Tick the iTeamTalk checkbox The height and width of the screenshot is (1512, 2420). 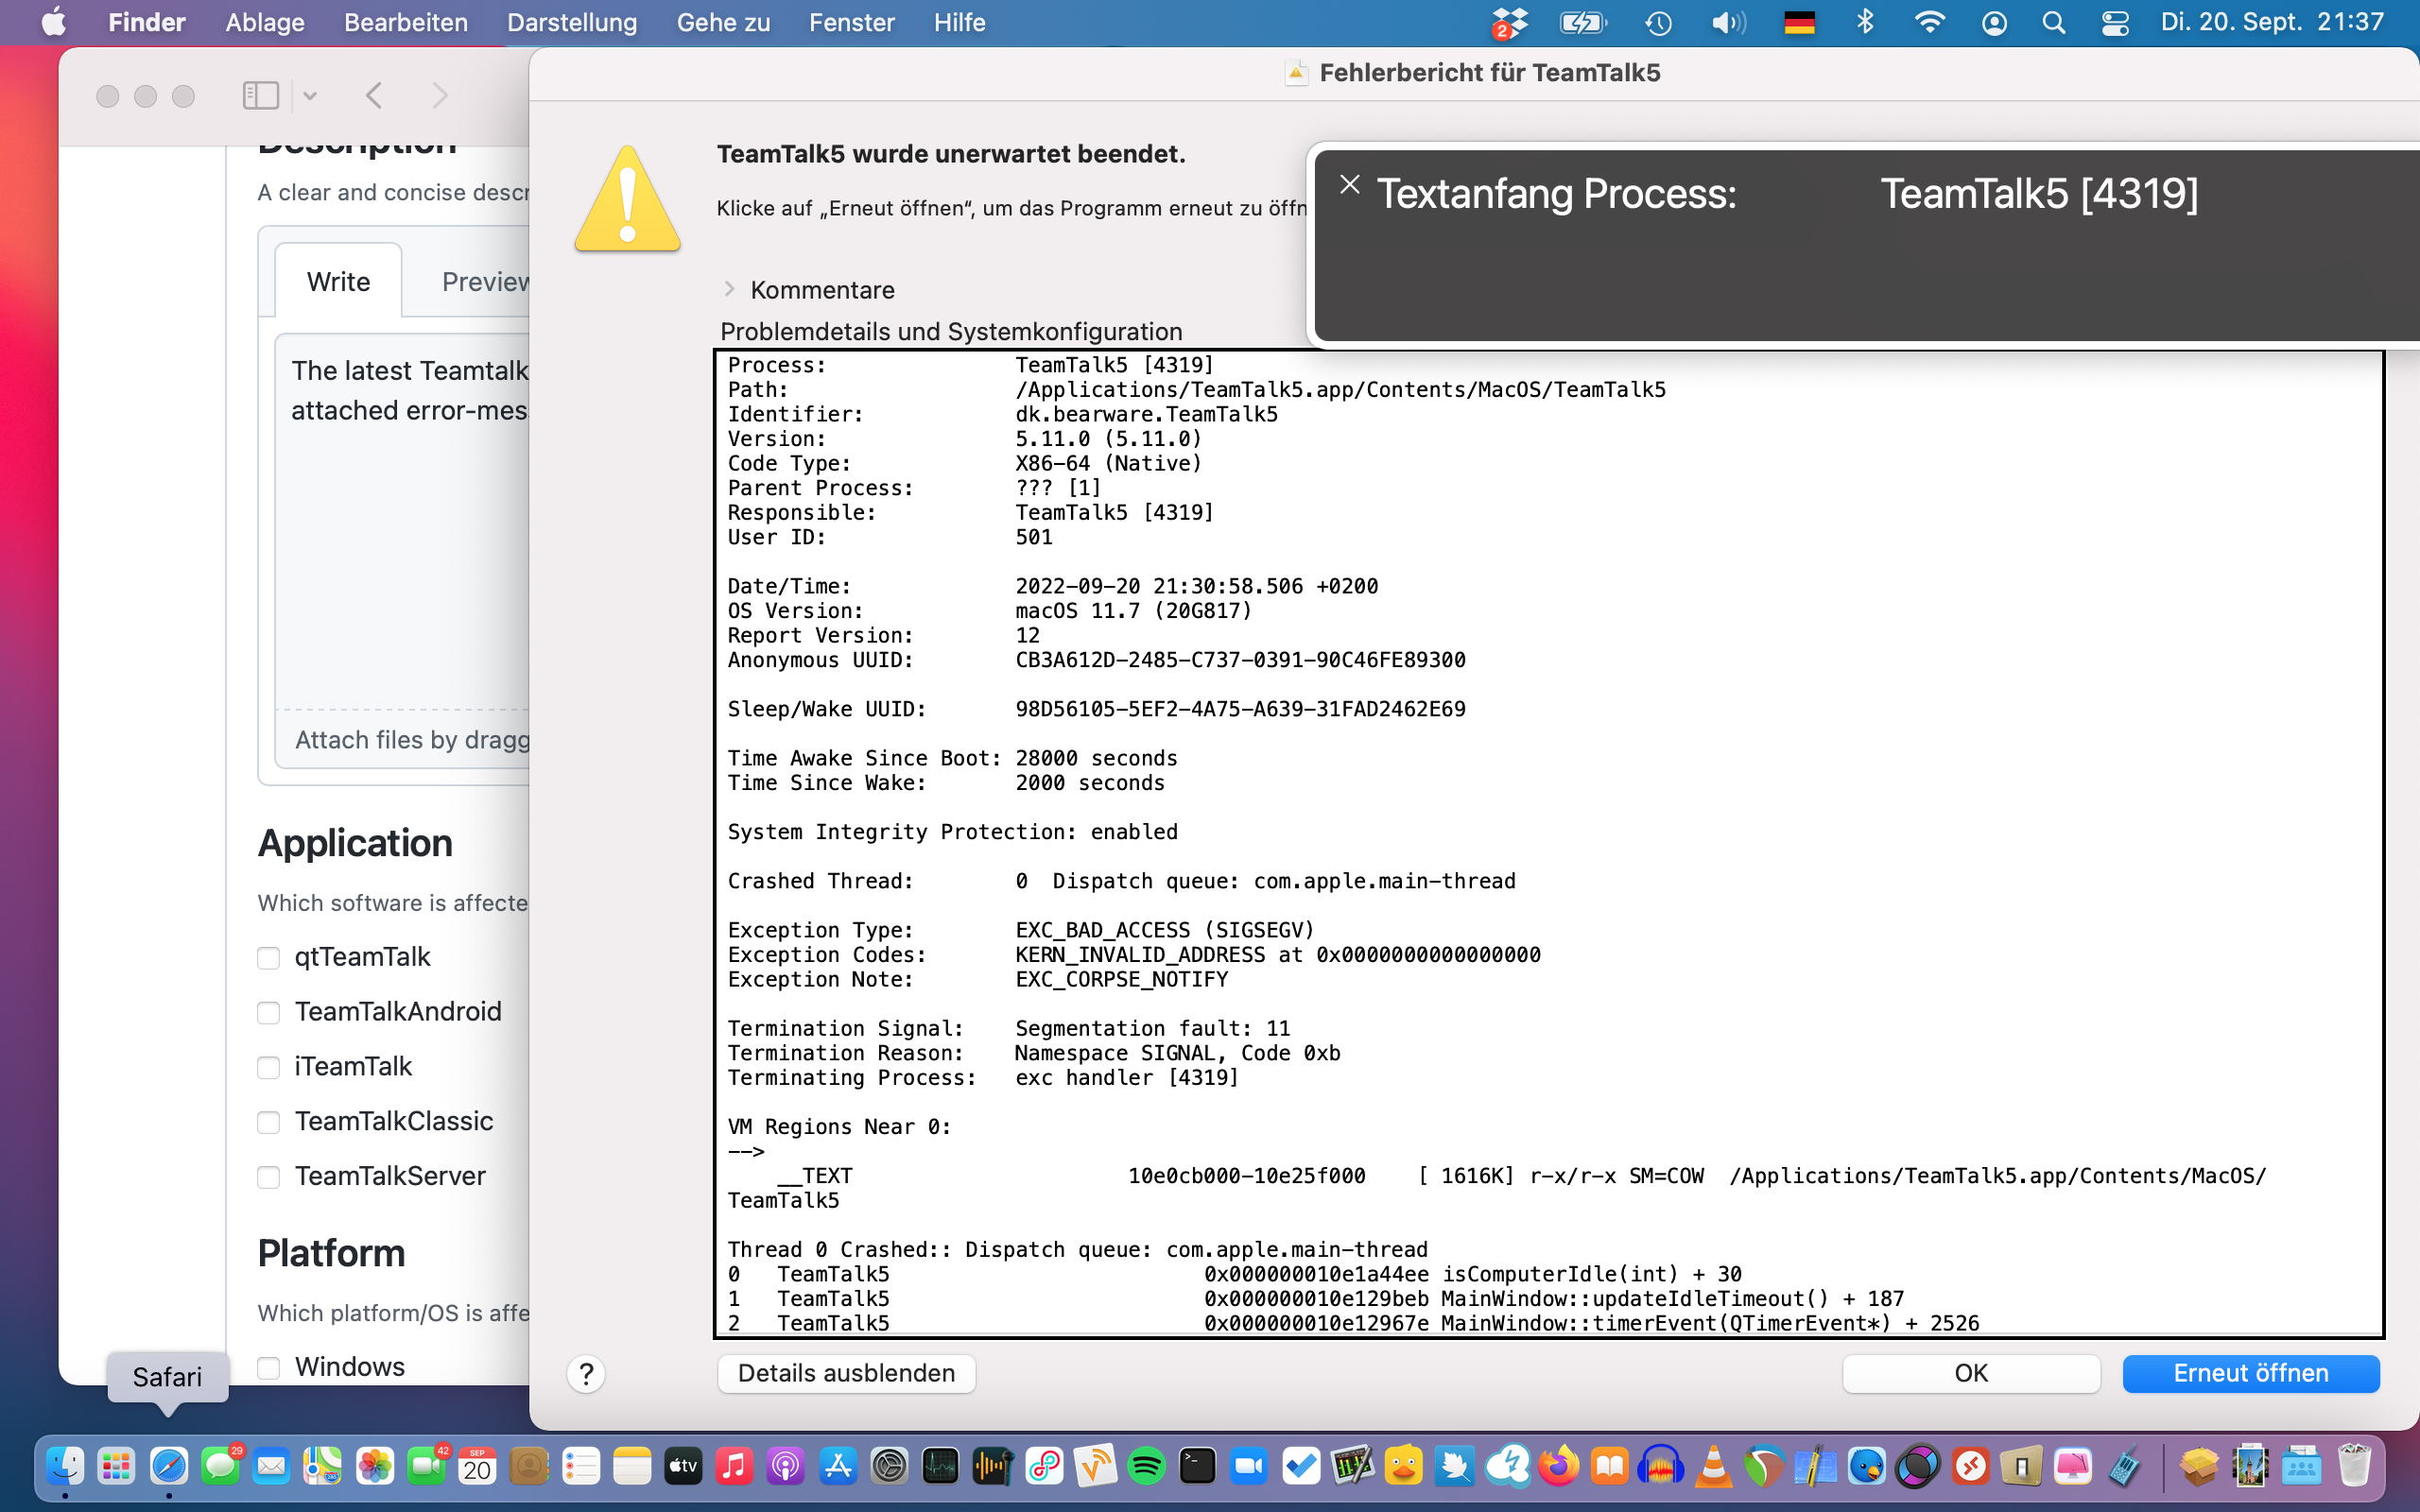coord(268,1068)
